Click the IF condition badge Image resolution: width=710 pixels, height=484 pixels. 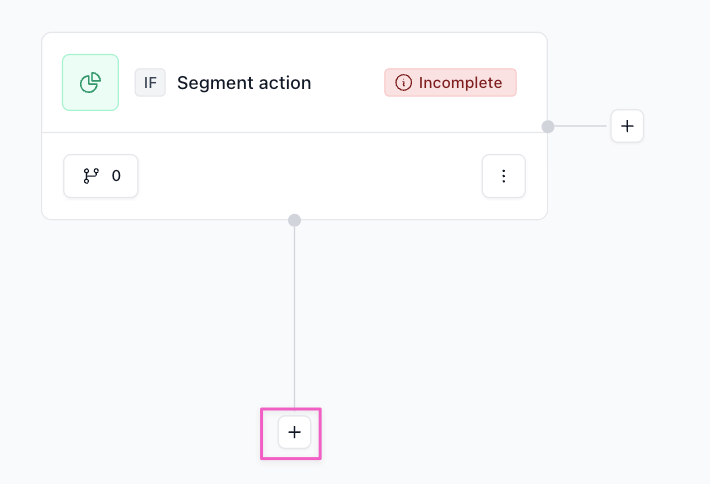(150, 83)
